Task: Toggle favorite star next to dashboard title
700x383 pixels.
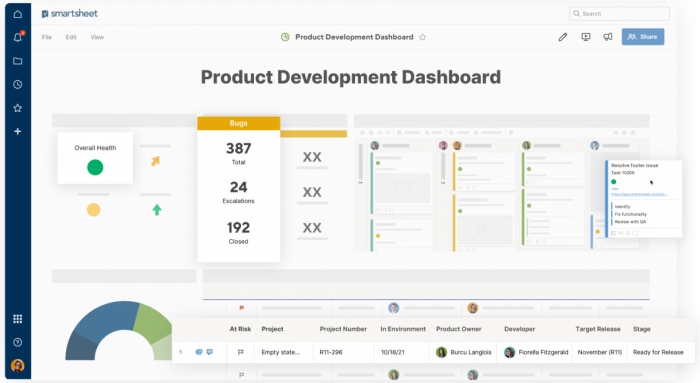Action: (x=422, y=37)
